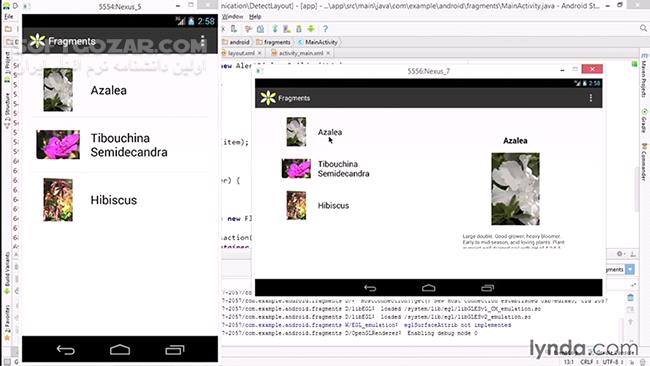Click Azalea list thumbnail in Nexus 7
Viewport: 650px width, 366px height.
click(x=296, y=132)
